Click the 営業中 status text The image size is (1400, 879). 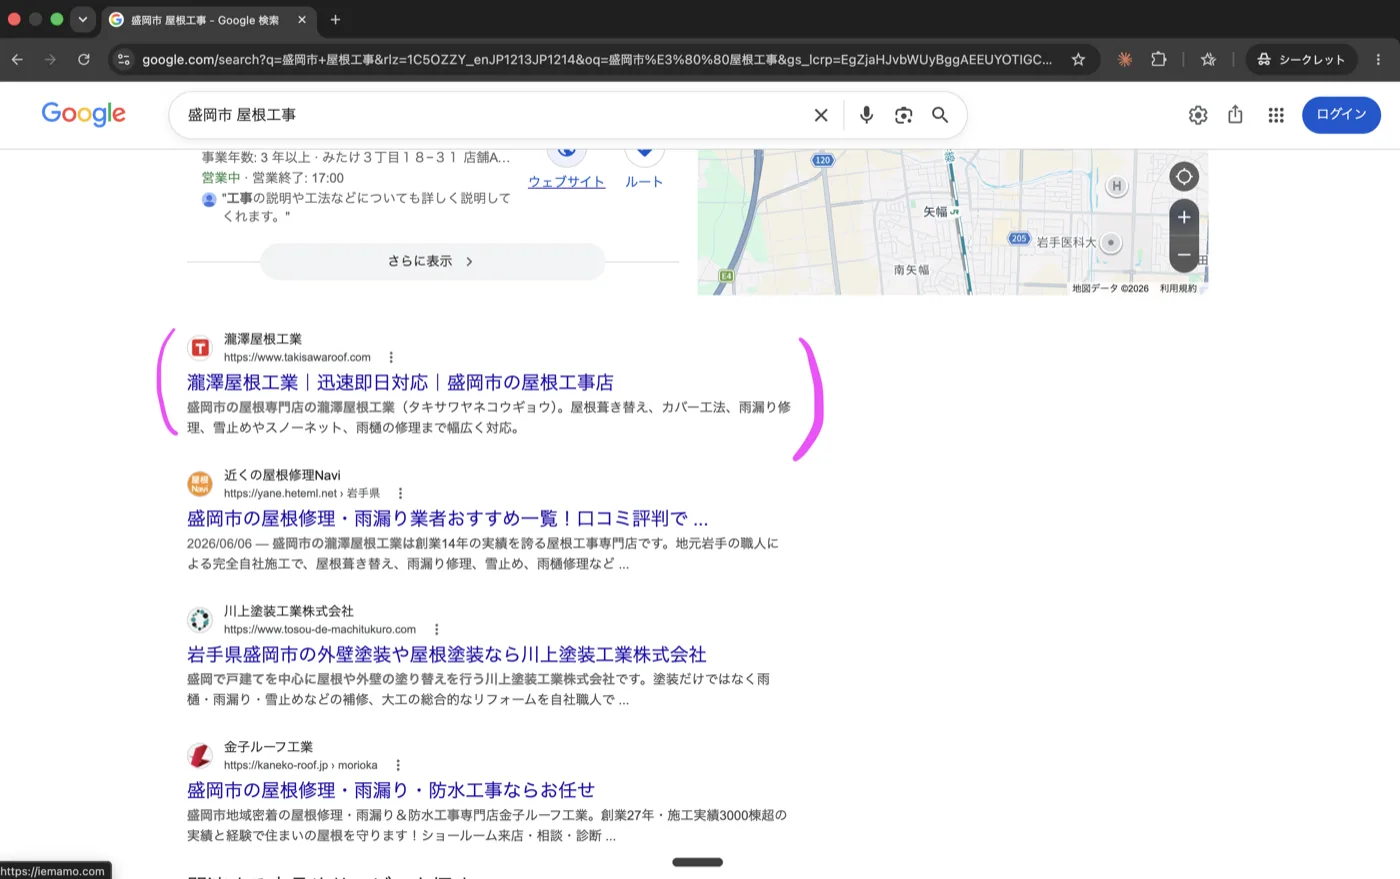[221, 178]
